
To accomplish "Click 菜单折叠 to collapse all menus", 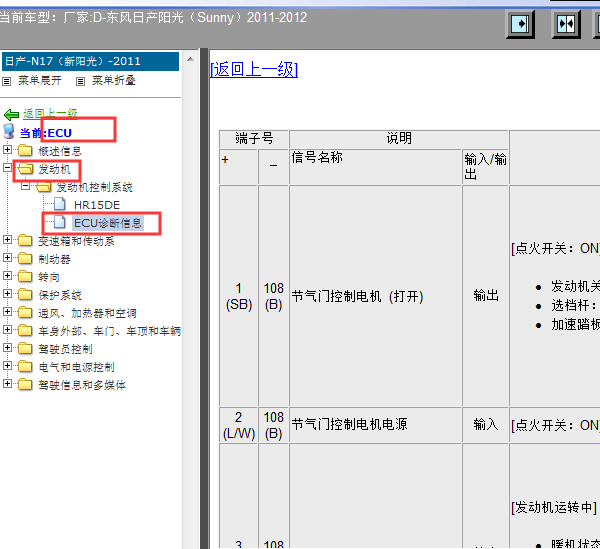I will tap(114, 80).
